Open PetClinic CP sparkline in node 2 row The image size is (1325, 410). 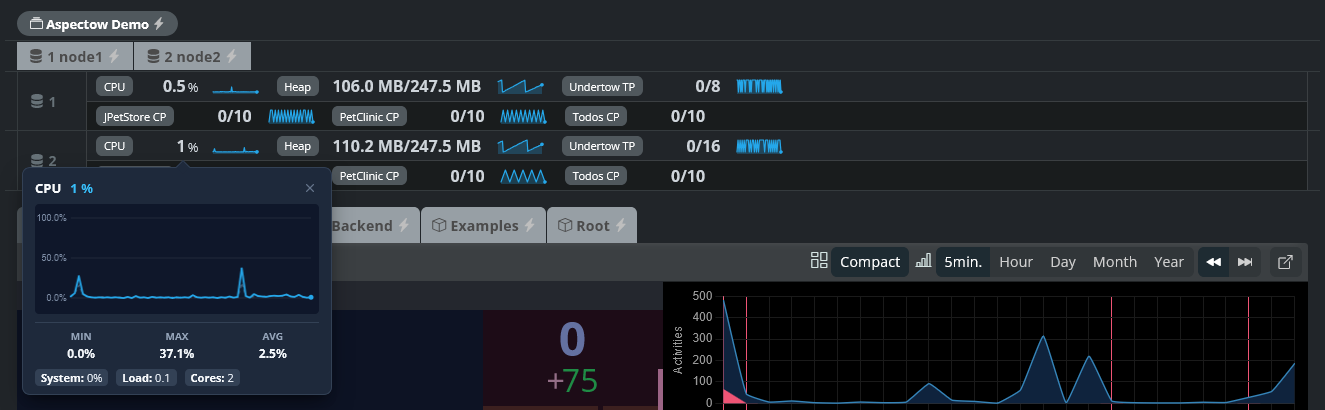[x=524, y=176]
